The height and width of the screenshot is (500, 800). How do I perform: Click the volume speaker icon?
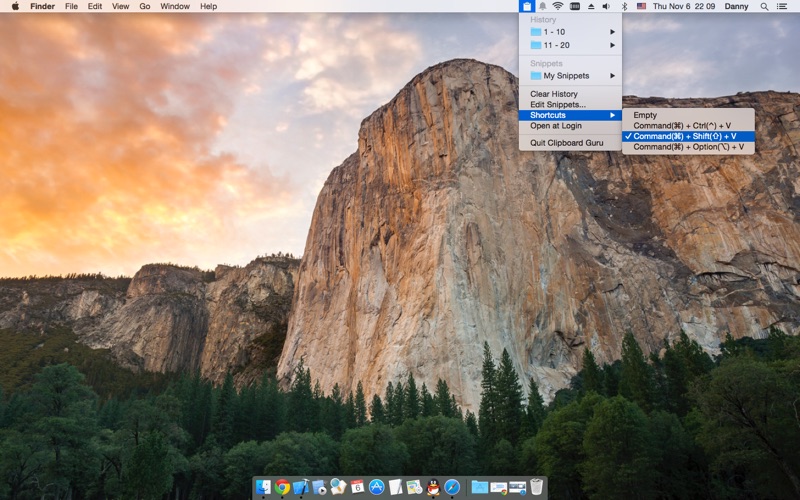pyautogui.click(x=605, y=6)
